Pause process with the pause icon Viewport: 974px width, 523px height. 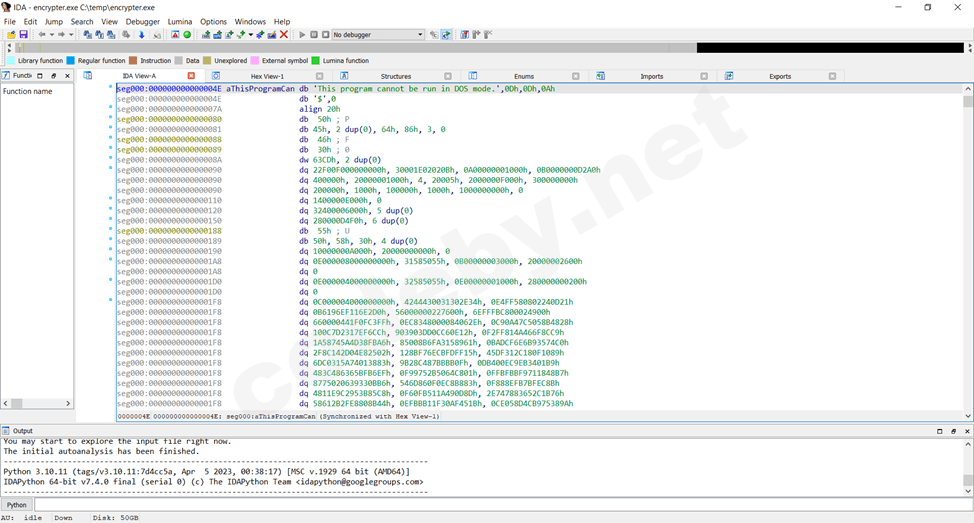coord(314,34)
